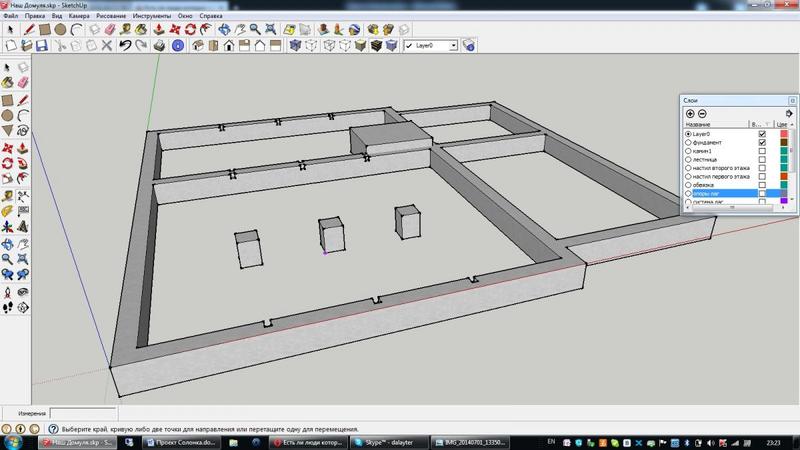Open the Инструменты menu
Screen dimensions: 800x450
155,17
